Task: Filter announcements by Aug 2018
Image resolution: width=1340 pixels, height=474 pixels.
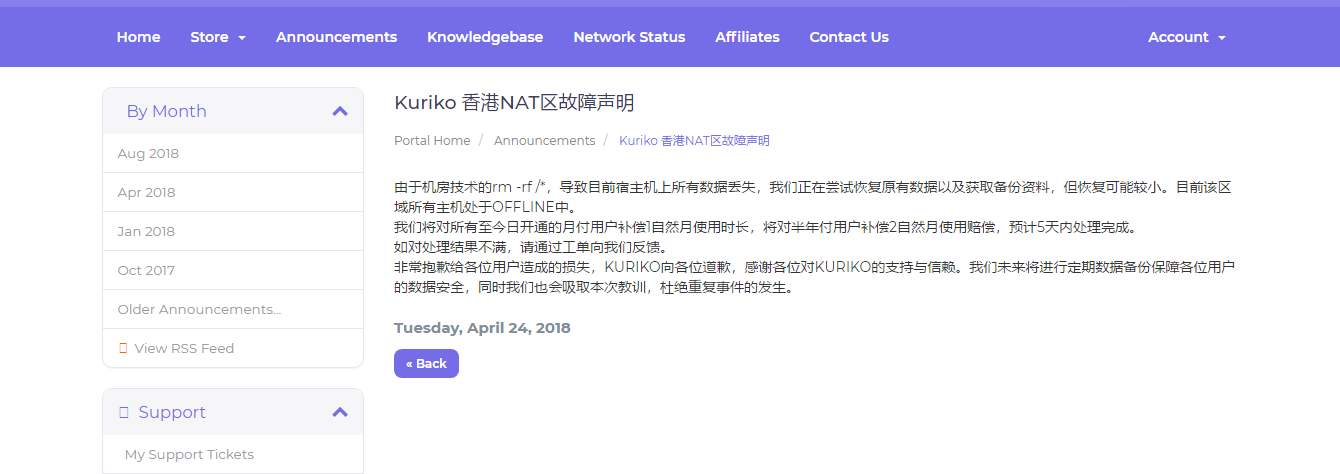Action: (148, 154)
